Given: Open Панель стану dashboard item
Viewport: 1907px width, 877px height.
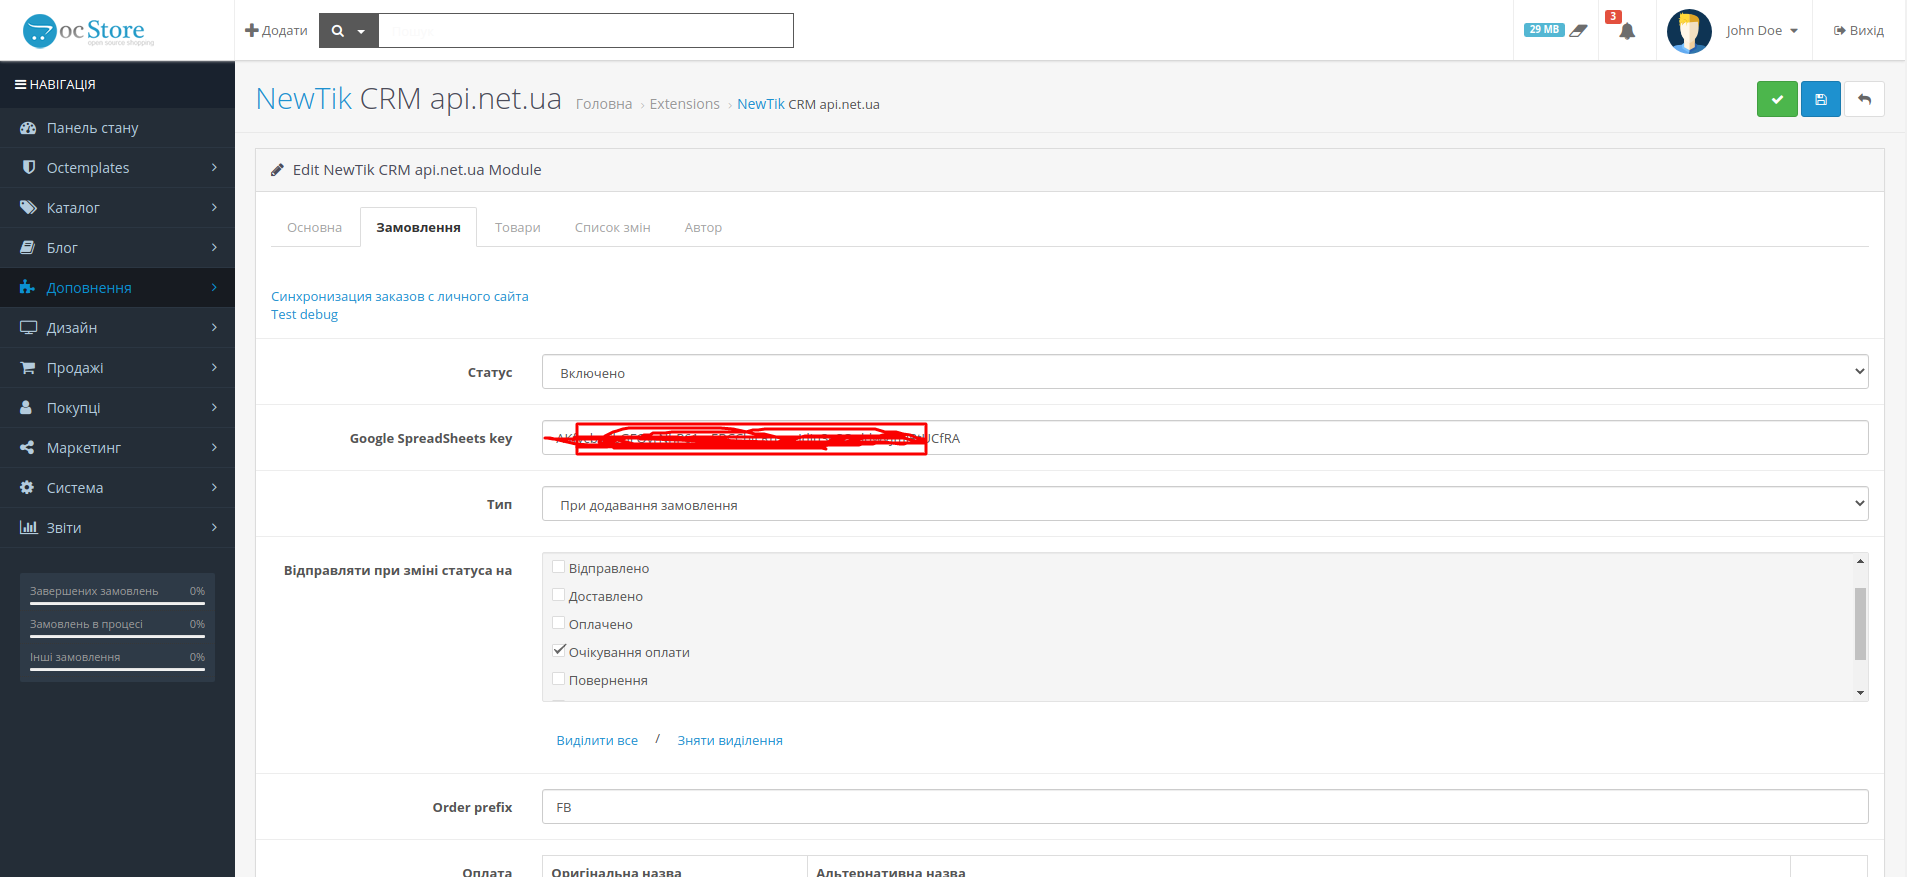Looking at the screenshot, I should tap(117, 128).
